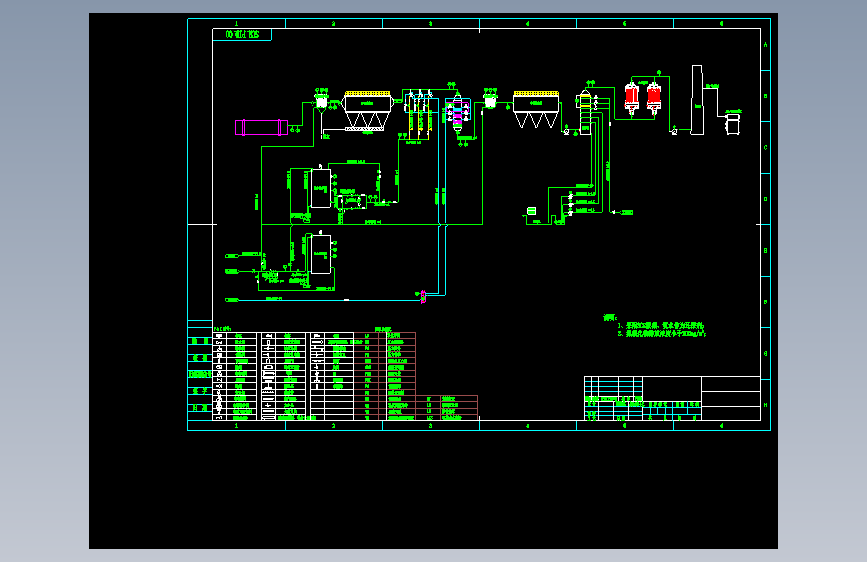Select the brown-bordered code table
Screen dimensions: 867x562
[x=415, y=376]
